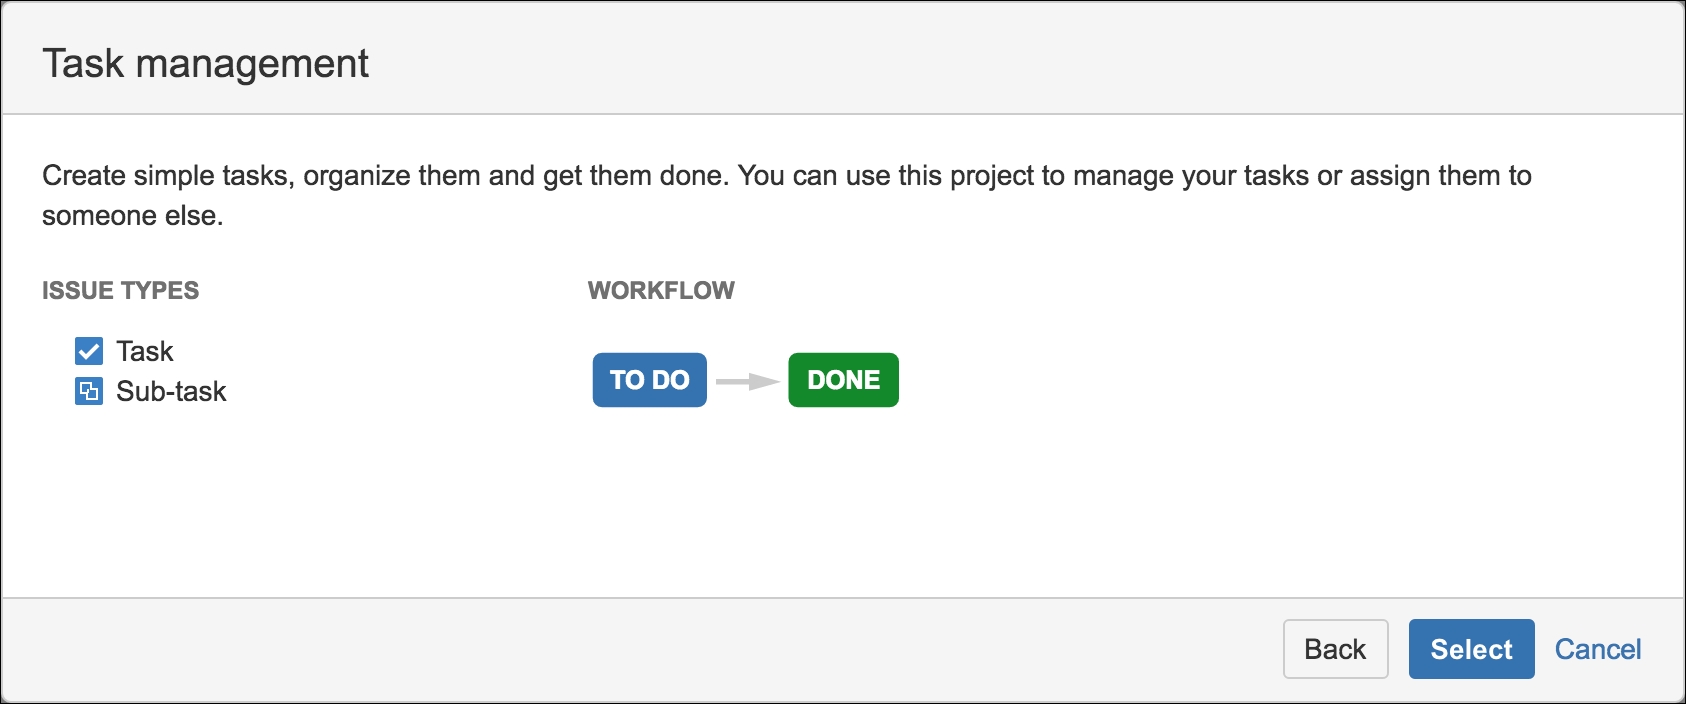Click the word 'Create' starting the description
The height and width of the screenshot is (704, 1686).
[x=83, y=175]
